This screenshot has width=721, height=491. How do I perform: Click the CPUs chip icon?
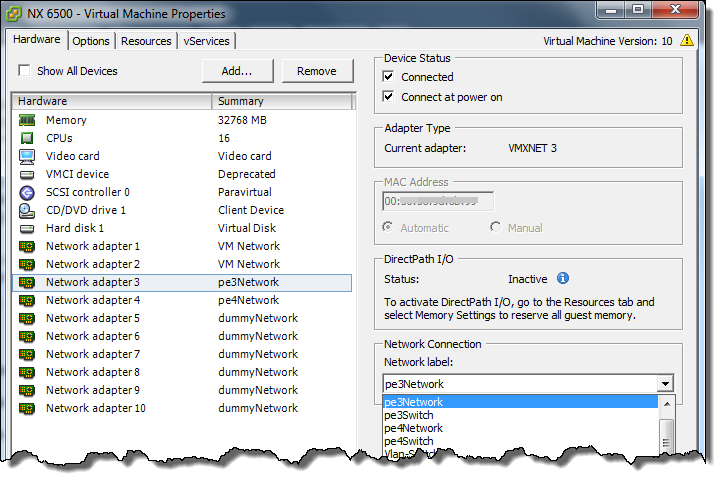point(27,138)
